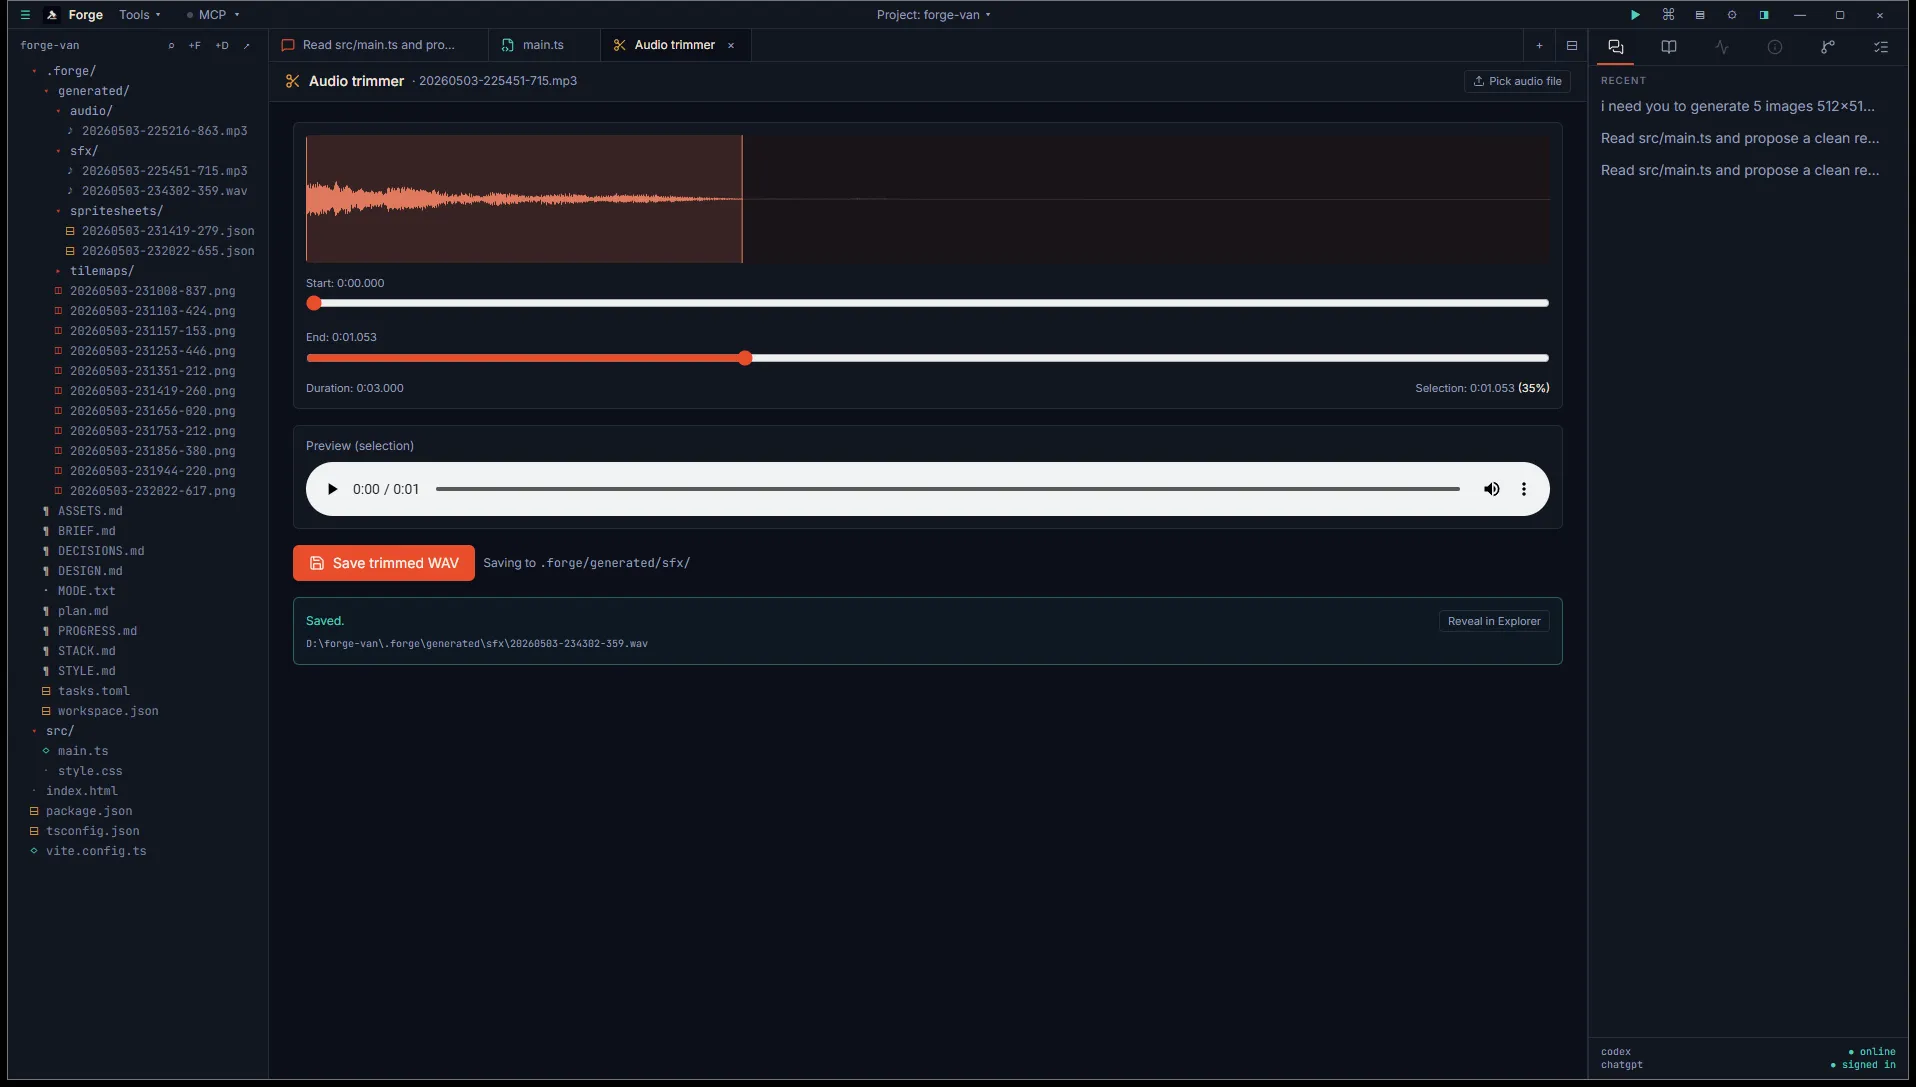Mute the preview audio volume icon
The width and height of the screenshot is (1916, 1087).
[x=1491, y=489]
